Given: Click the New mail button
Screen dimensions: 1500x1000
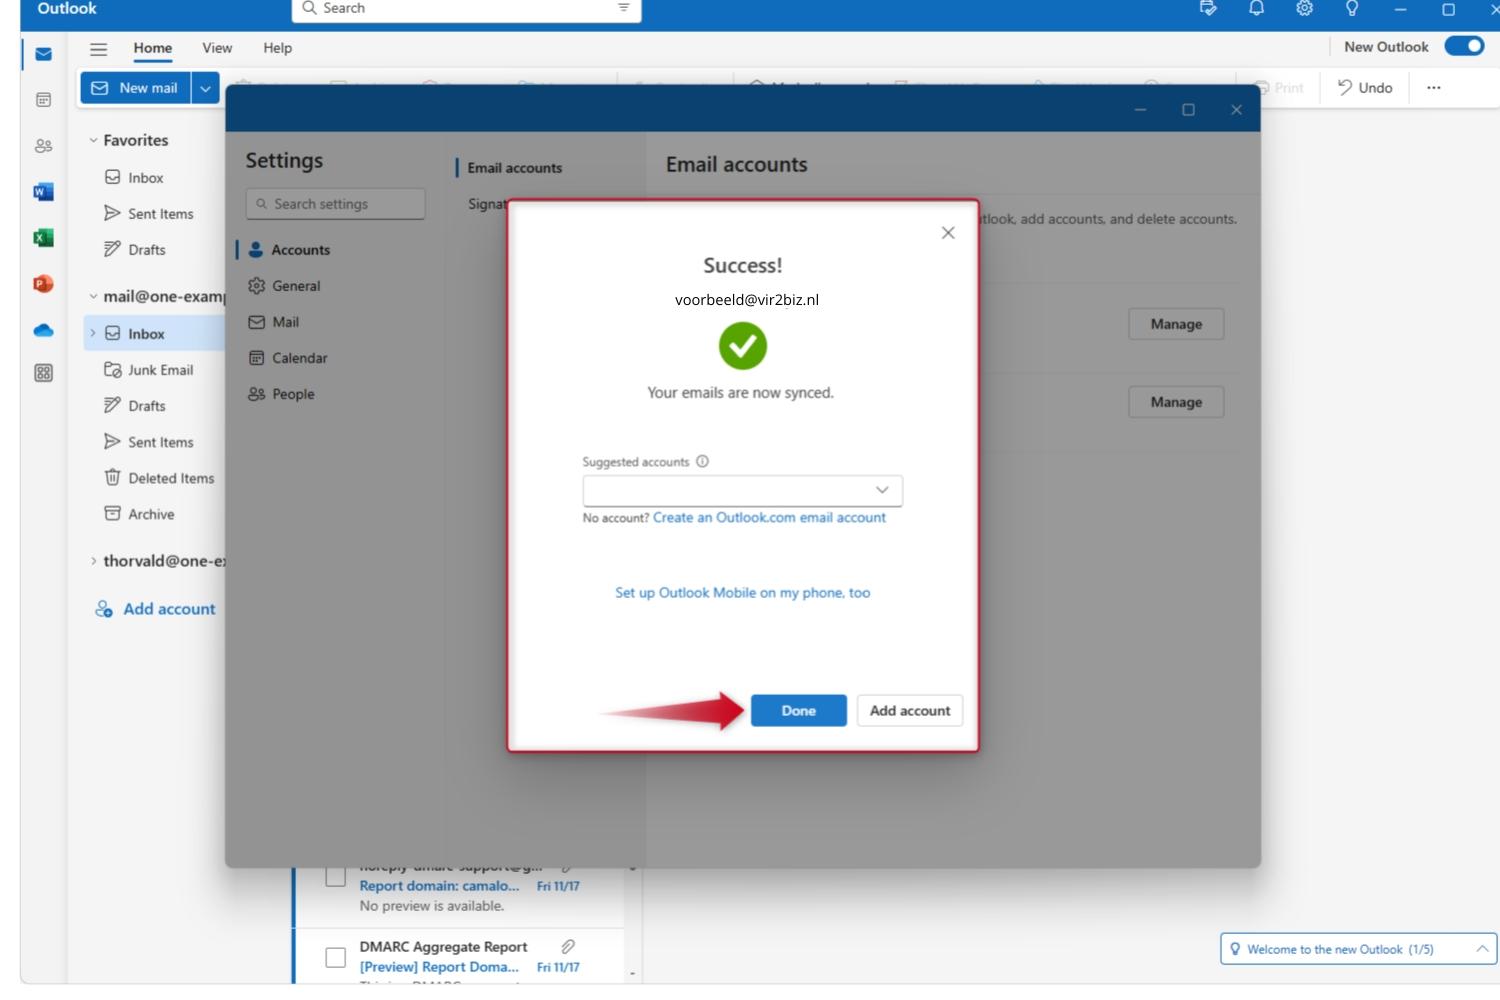Looking at the screenshot, I should pos(136,88).
